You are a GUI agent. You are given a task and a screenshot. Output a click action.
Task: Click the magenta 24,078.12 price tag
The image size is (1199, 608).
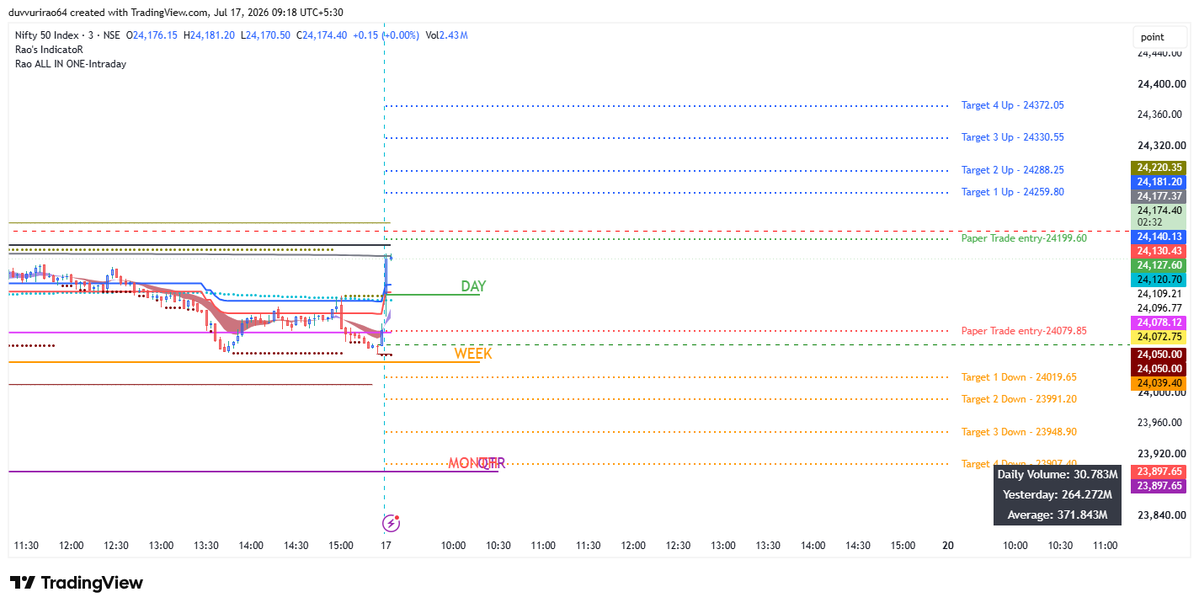click(1159, 323)
